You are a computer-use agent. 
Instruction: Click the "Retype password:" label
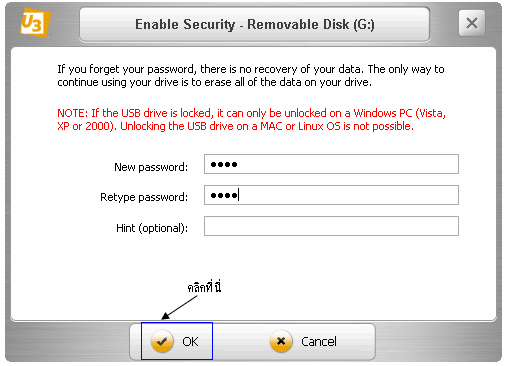[x=144, y=197]
